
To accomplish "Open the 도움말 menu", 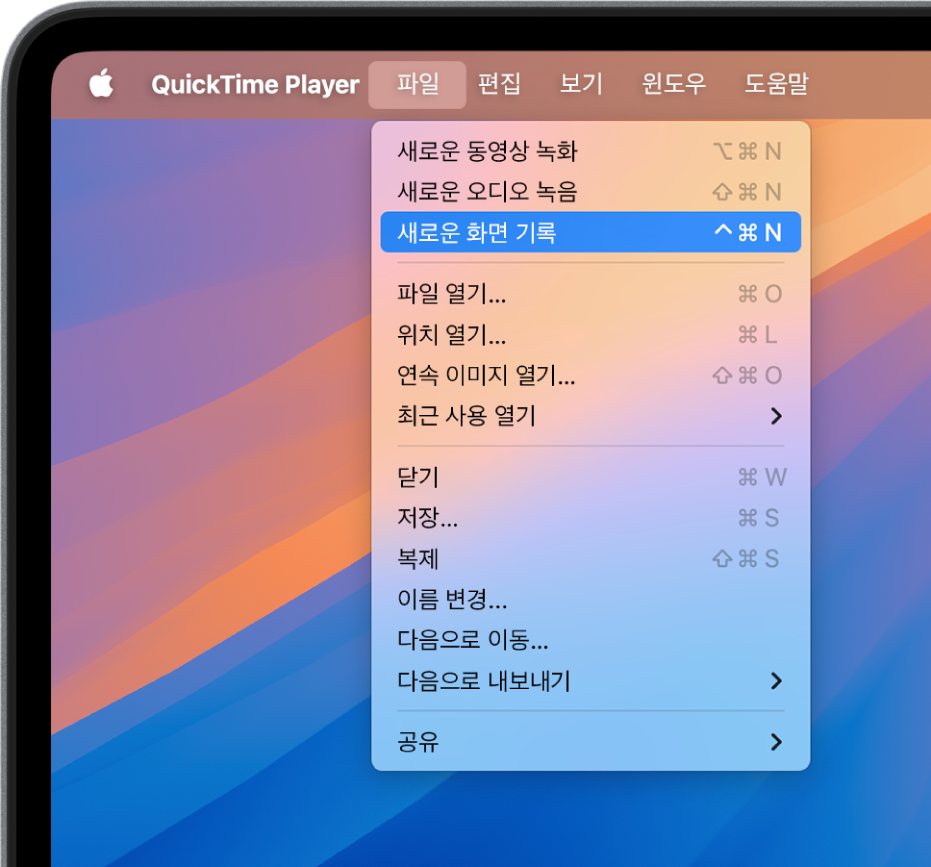I will pos(777,84).
